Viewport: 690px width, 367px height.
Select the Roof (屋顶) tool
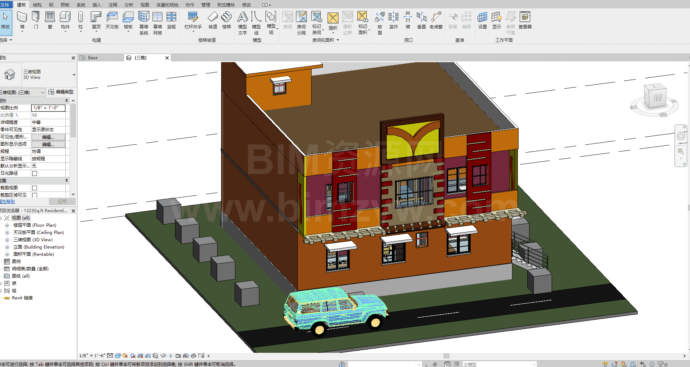96,20
